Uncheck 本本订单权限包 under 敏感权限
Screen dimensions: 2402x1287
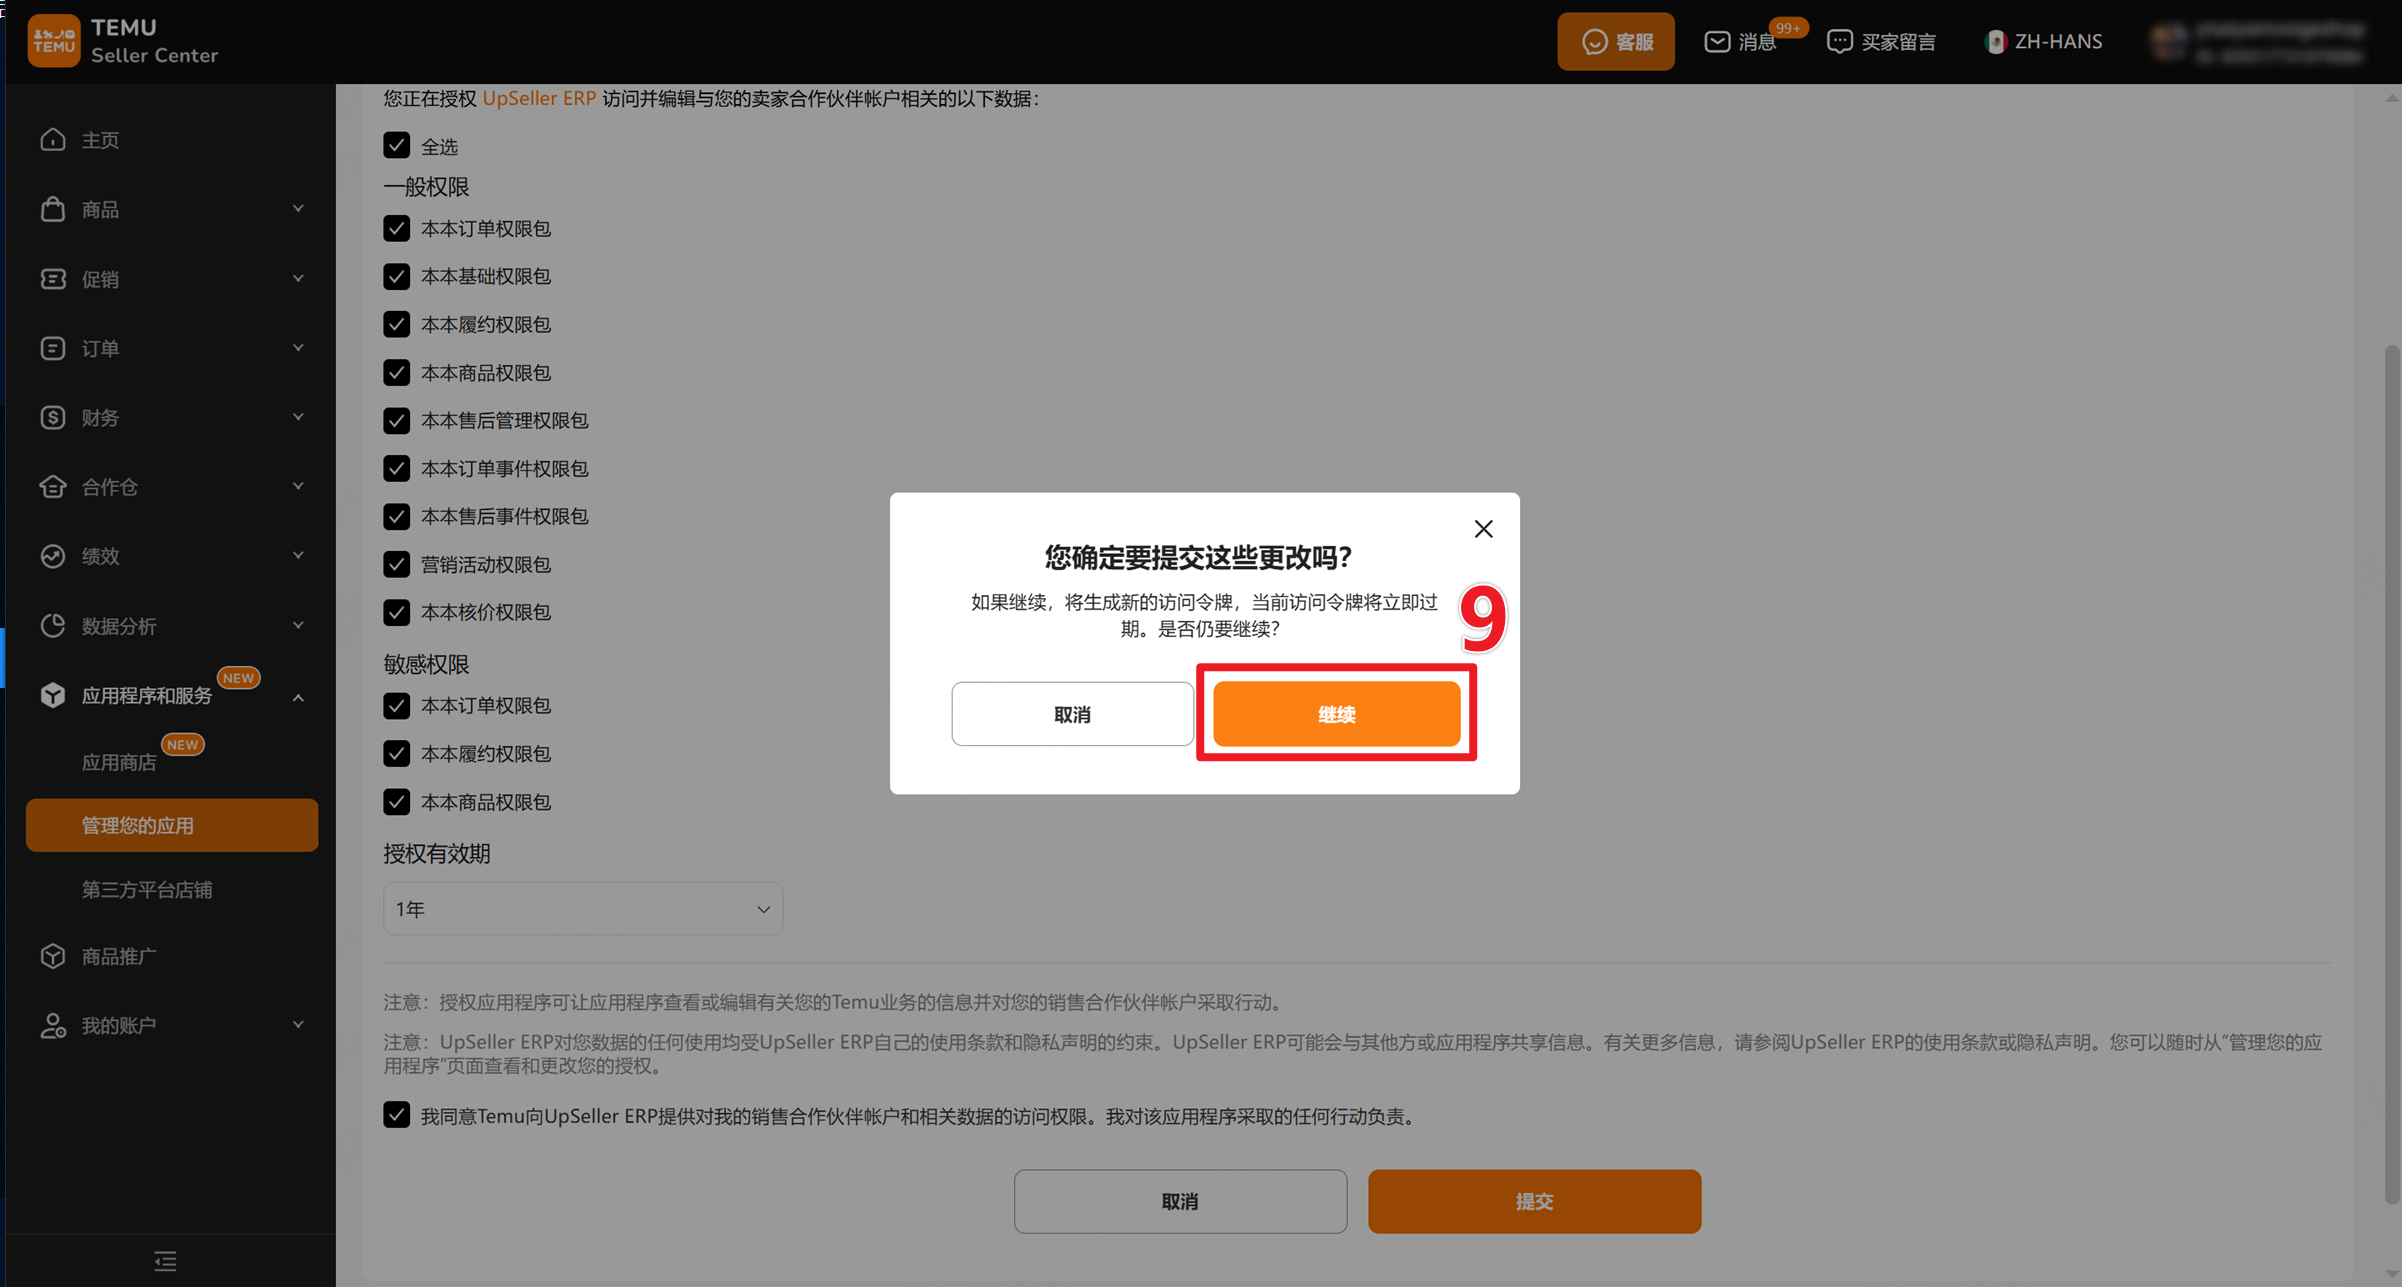pyautogui.click(x=396, y=706)
